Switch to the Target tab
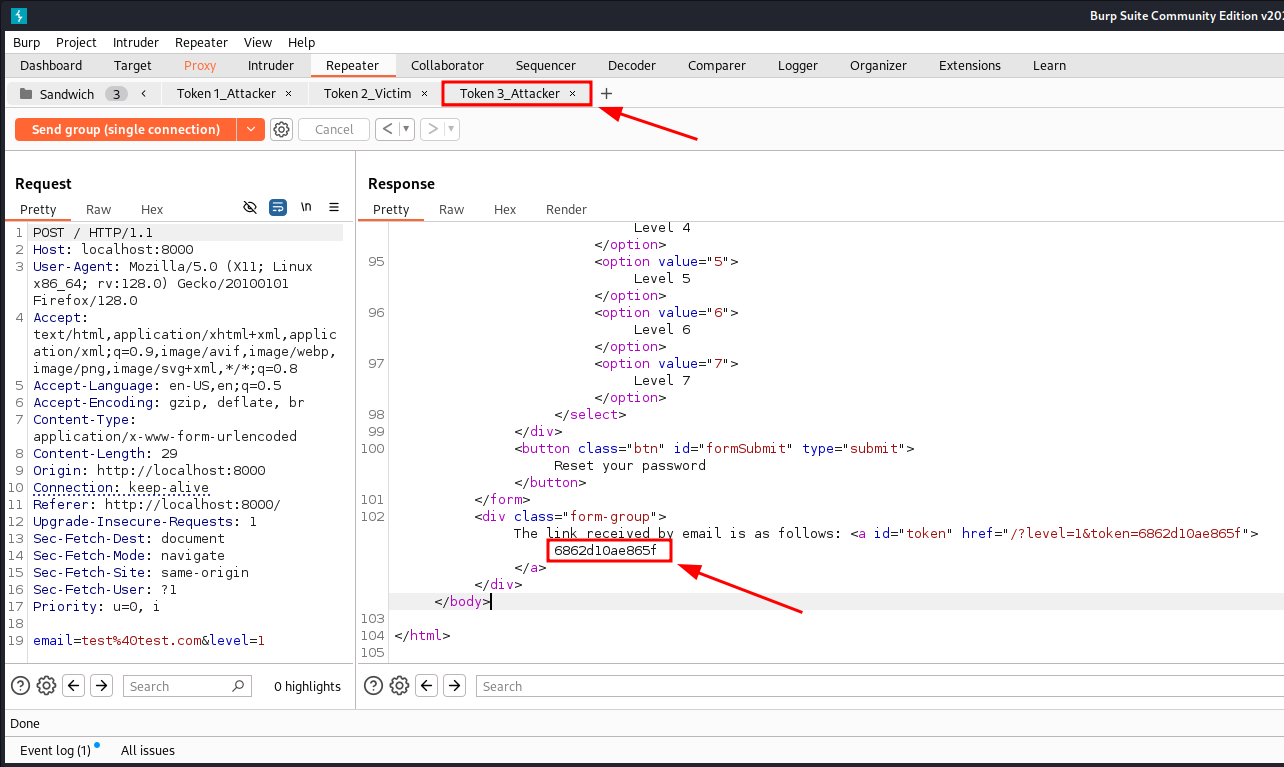Viewport: 1284px width, 767px height. 133,66
